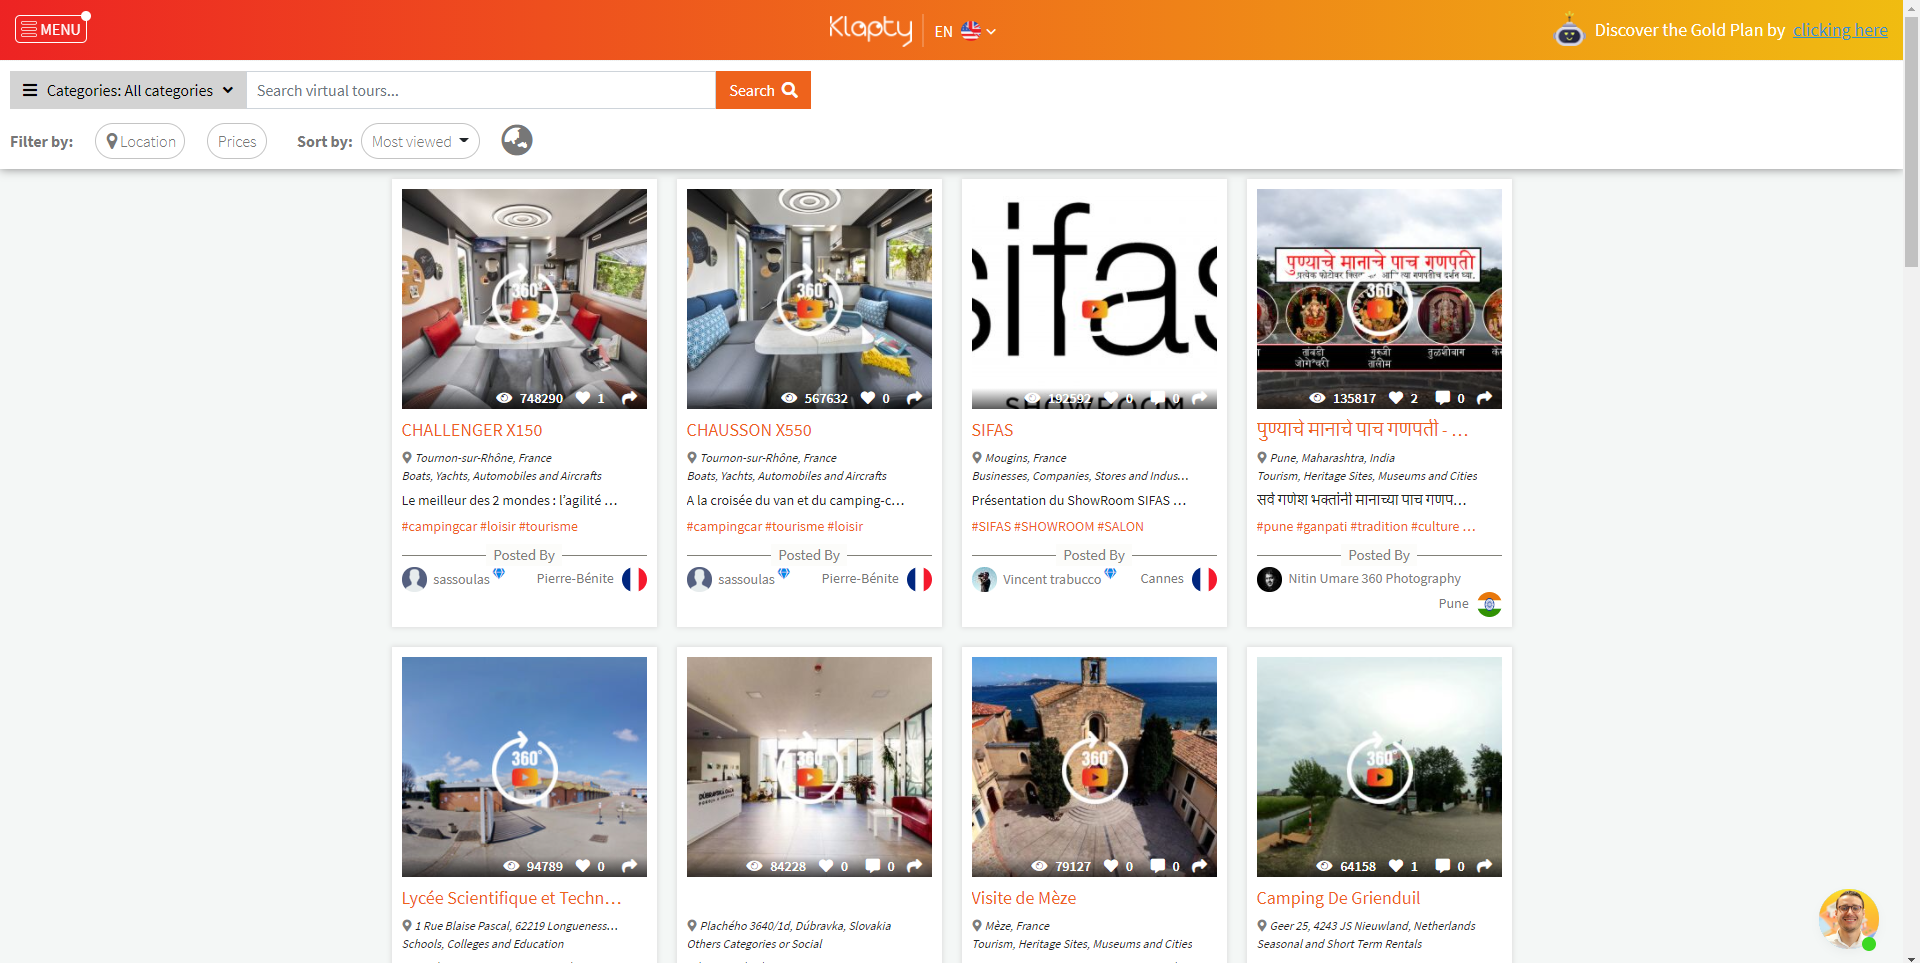1920x963 pixels.
Task: Click the #pune hashtag
Action: pyautogui.click(x=1275, y=527)
